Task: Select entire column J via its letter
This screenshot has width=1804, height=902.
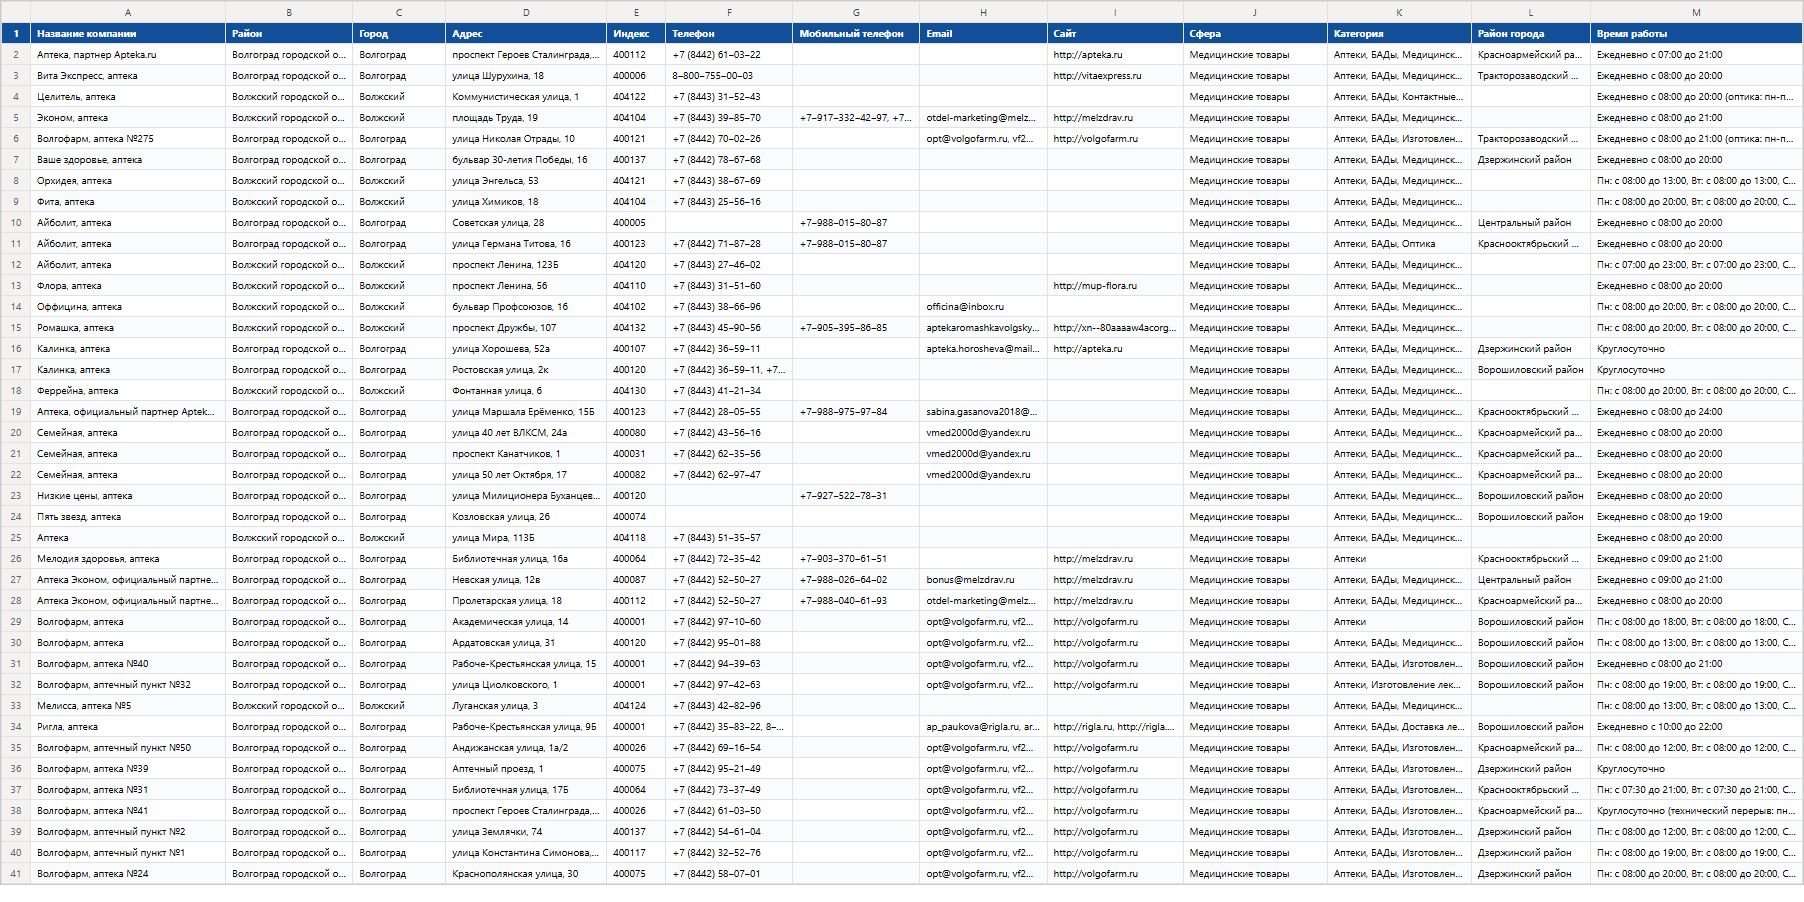Action: 1255,12
